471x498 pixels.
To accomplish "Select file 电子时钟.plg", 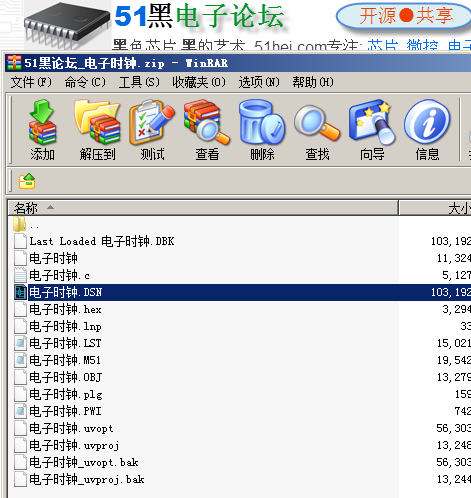I will (x=66, y=394).
